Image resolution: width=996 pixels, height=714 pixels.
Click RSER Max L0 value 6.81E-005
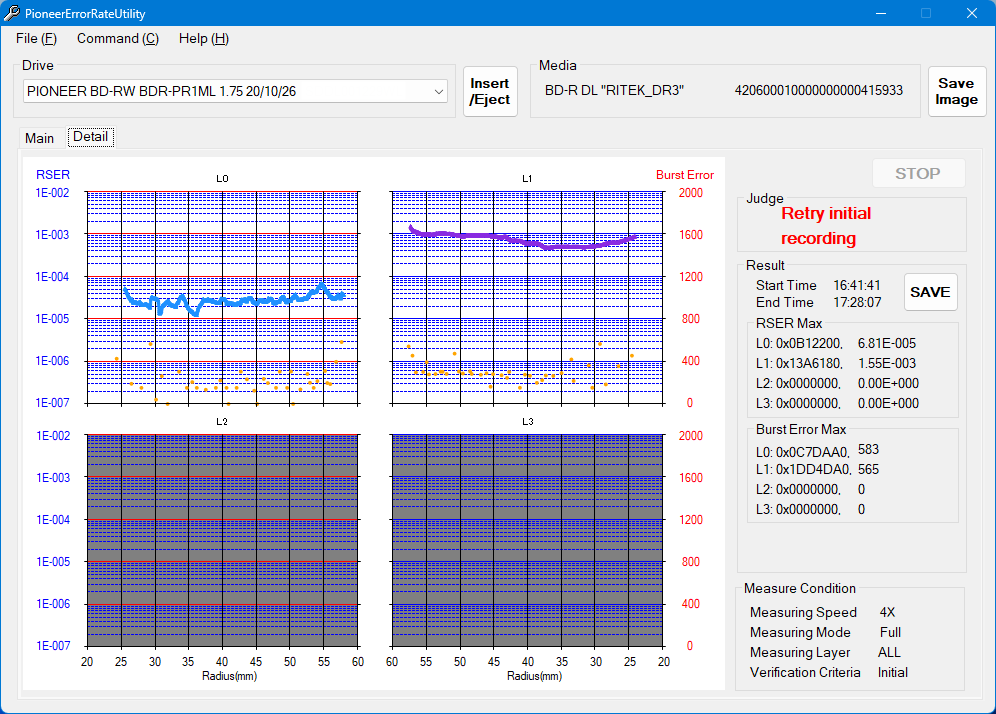pos(887,344)
